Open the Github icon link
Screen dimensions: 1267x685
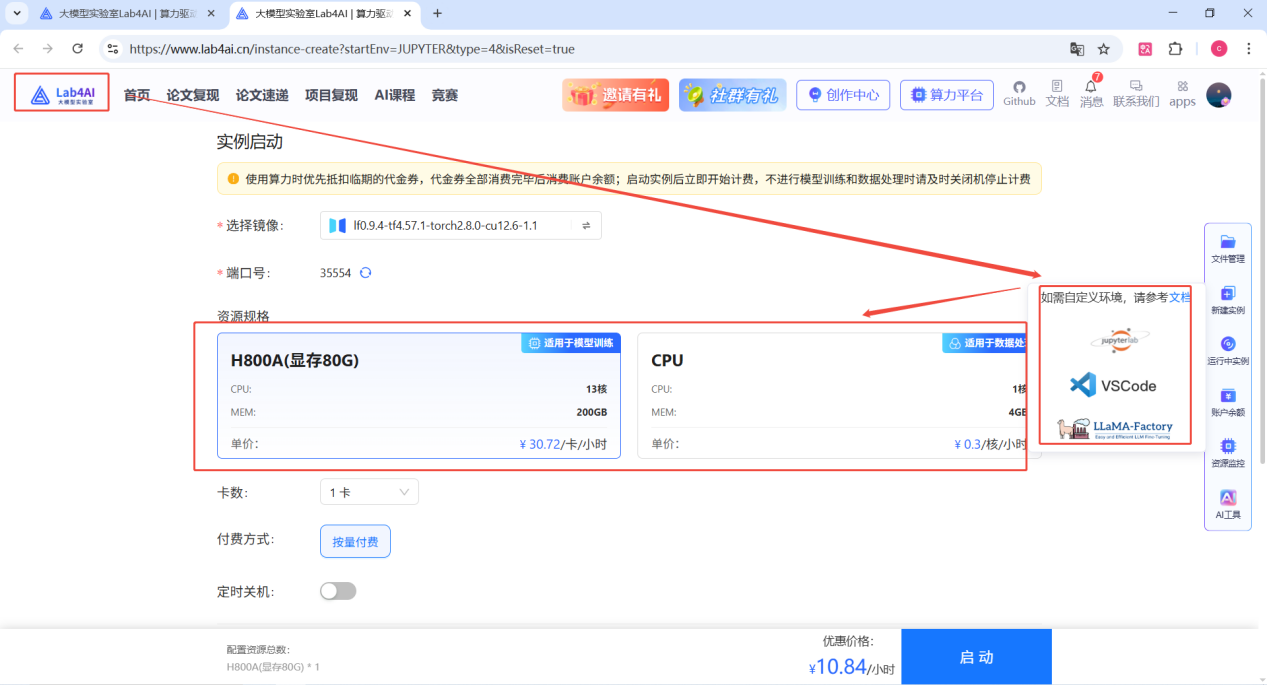point(1019,94)
